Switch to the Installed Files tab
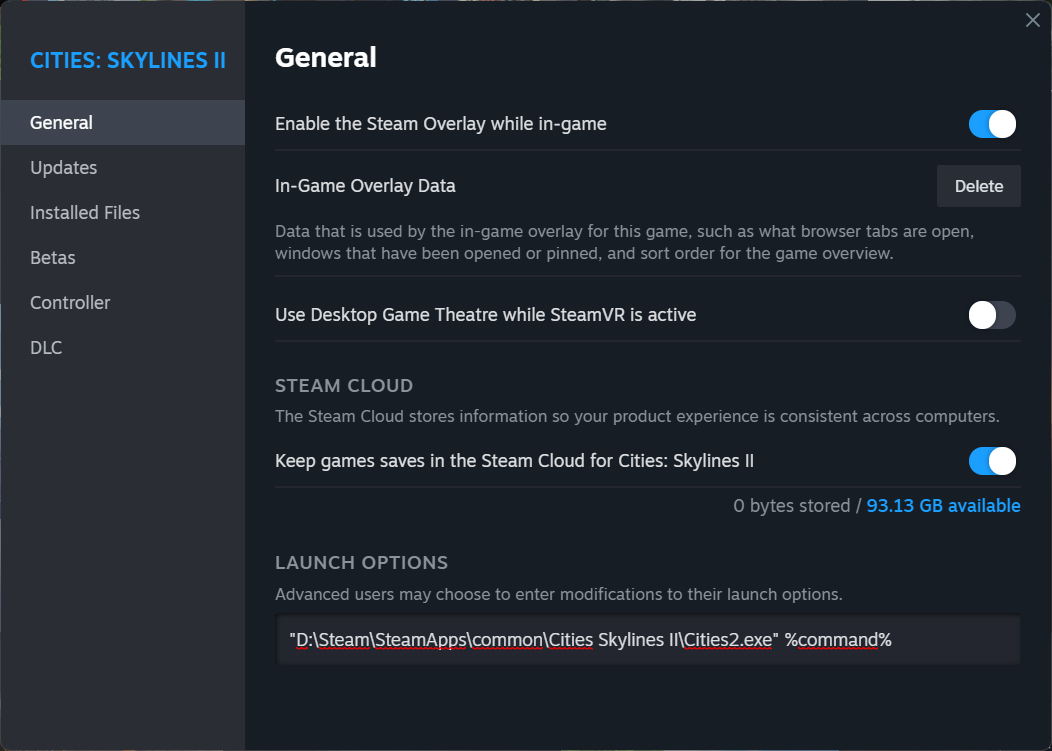Viewport: 1052px width, 751px height. 85,213
